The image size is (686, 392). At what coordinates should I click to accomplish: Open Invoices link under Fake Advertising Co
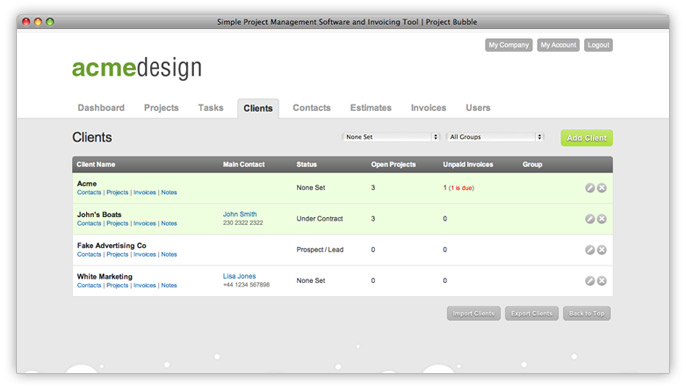[145, 255]
